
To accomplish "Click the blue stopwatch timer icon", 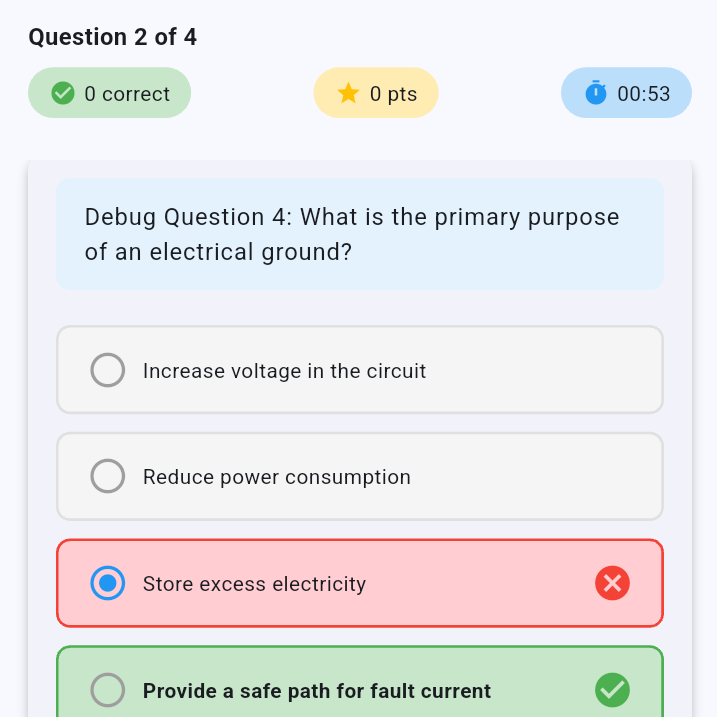I will pos(596,93).
